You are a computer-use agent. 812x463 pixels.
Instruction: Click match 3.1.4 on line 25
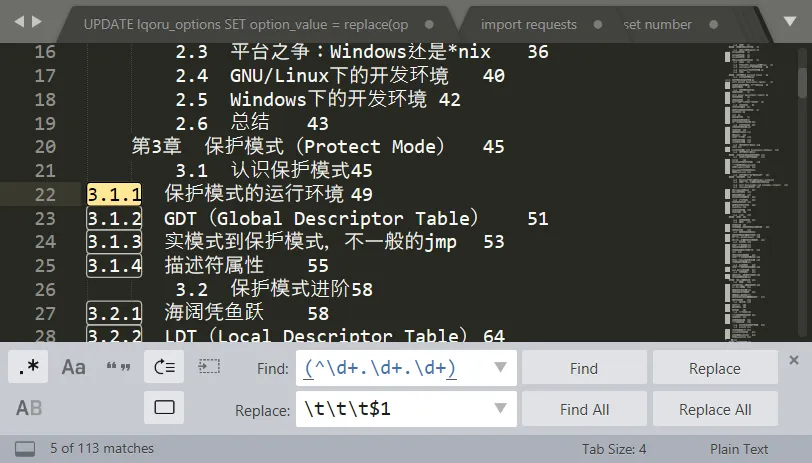pos(114,266)
